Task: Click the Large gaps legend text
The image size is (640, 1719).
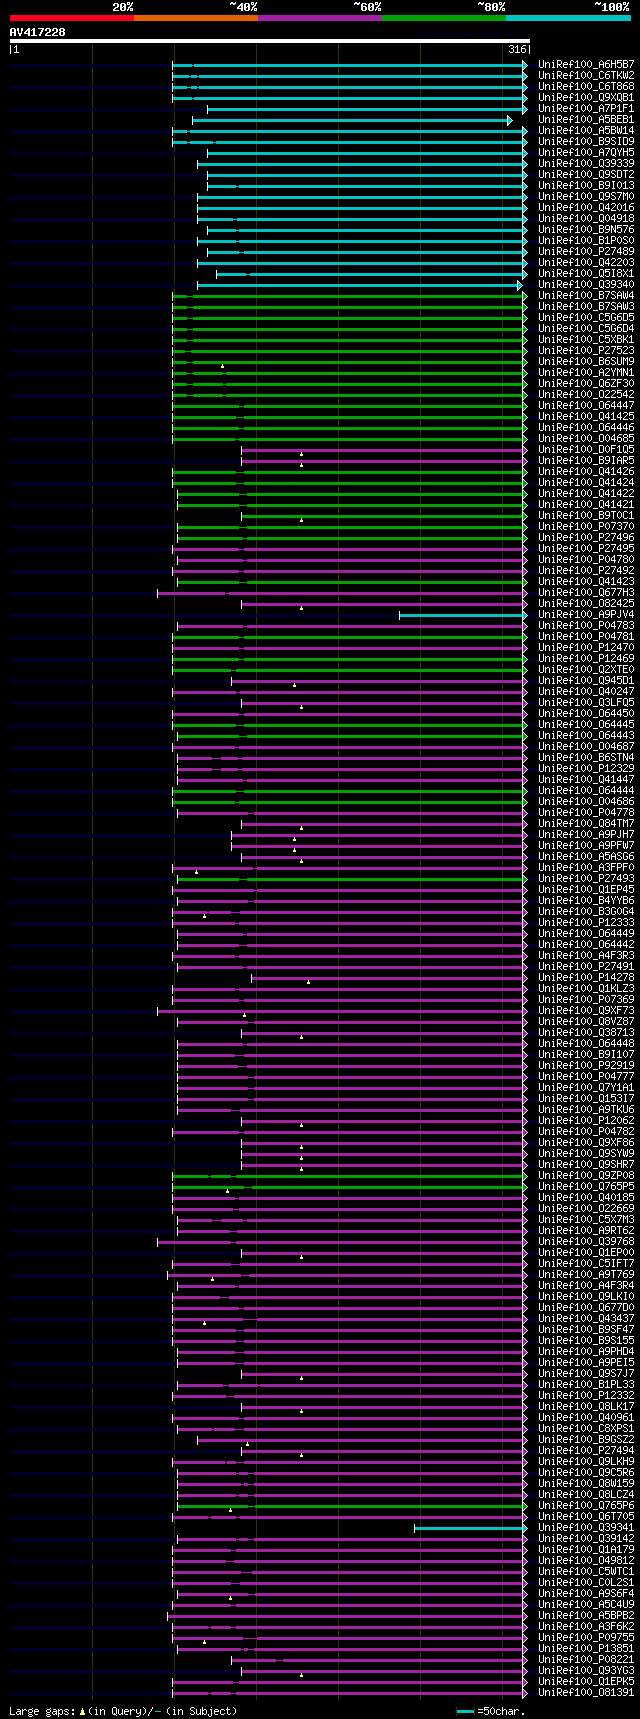Action: 123,1711
